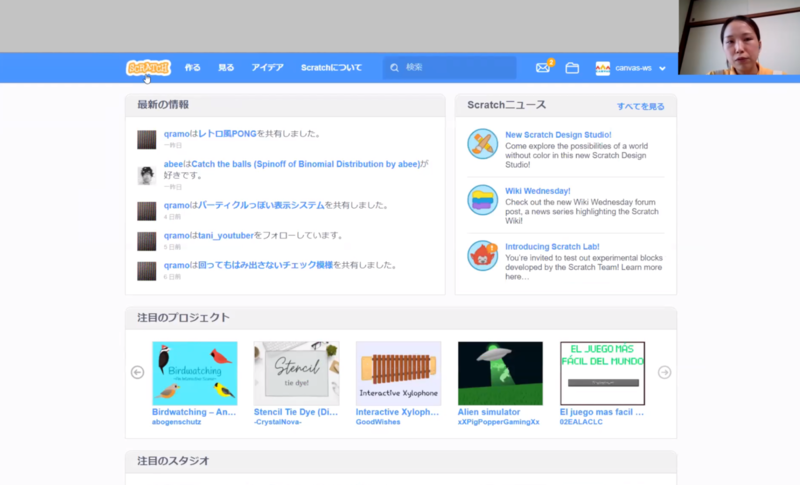
Task: Open the 作る (Create) menu item
Action: coord(192,68)
